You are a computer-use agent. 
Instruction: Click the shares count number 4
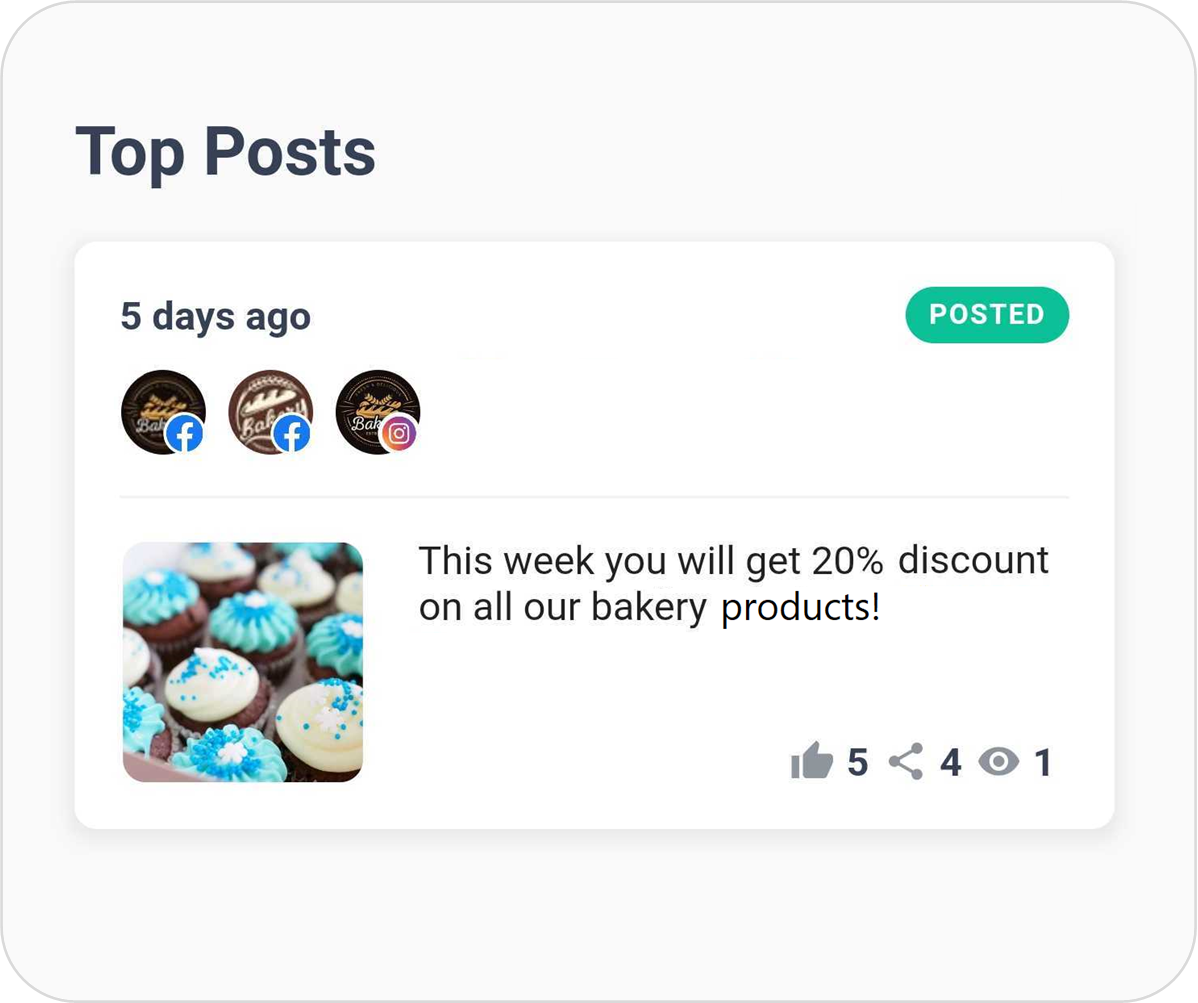coord(950,762)
